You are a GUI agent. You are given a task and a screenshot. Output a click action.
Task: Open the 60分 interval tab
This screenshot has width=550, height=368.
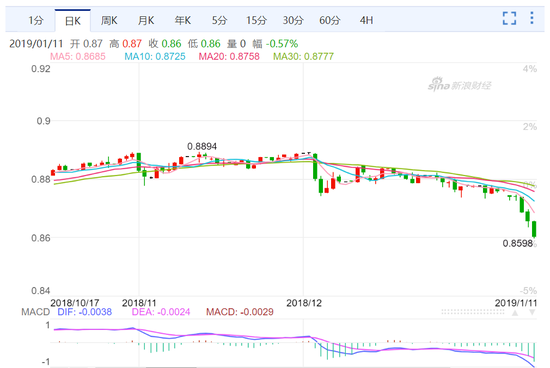click(330, 20)
